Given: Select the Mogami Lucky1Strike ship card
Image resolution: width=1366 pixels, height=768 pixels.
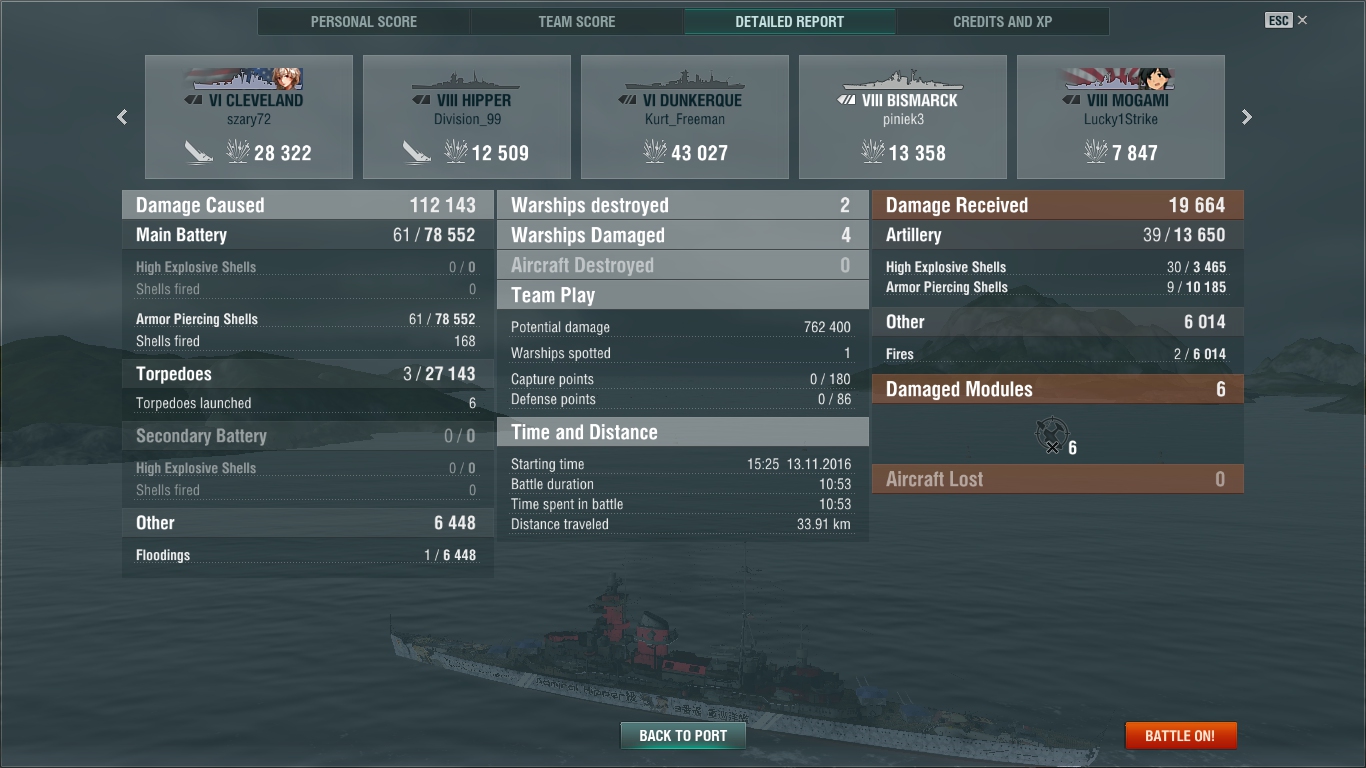Looking at the screenshot, I should click(1121, 117).
